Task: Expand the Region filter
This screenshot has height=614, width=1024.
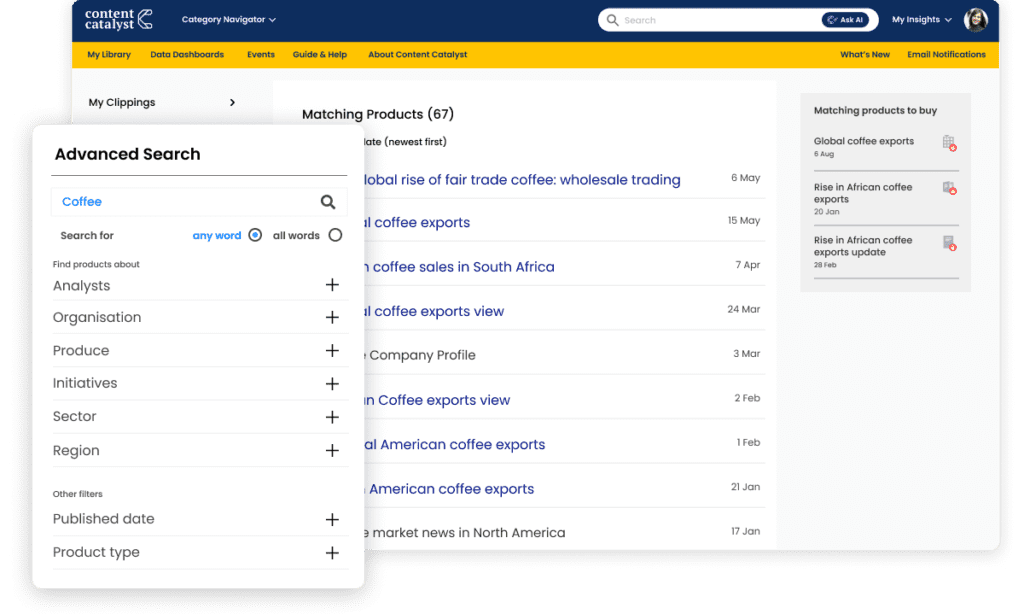Action: (x=332, y=451)
